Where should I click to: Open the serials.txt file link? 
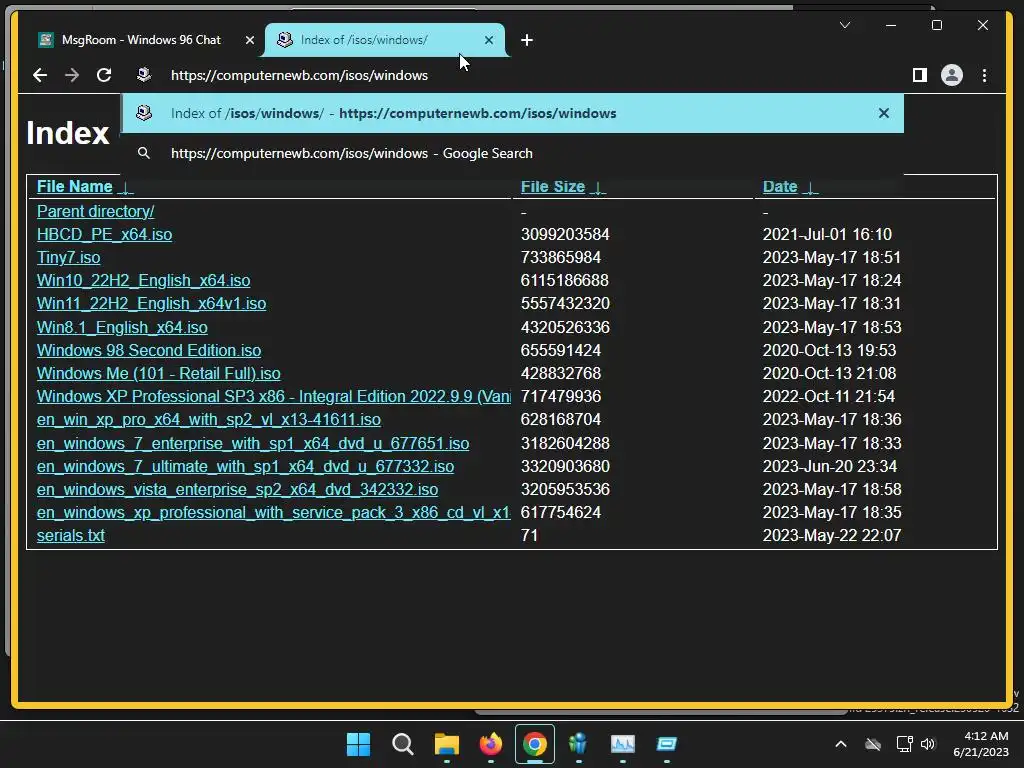(71, 536)
